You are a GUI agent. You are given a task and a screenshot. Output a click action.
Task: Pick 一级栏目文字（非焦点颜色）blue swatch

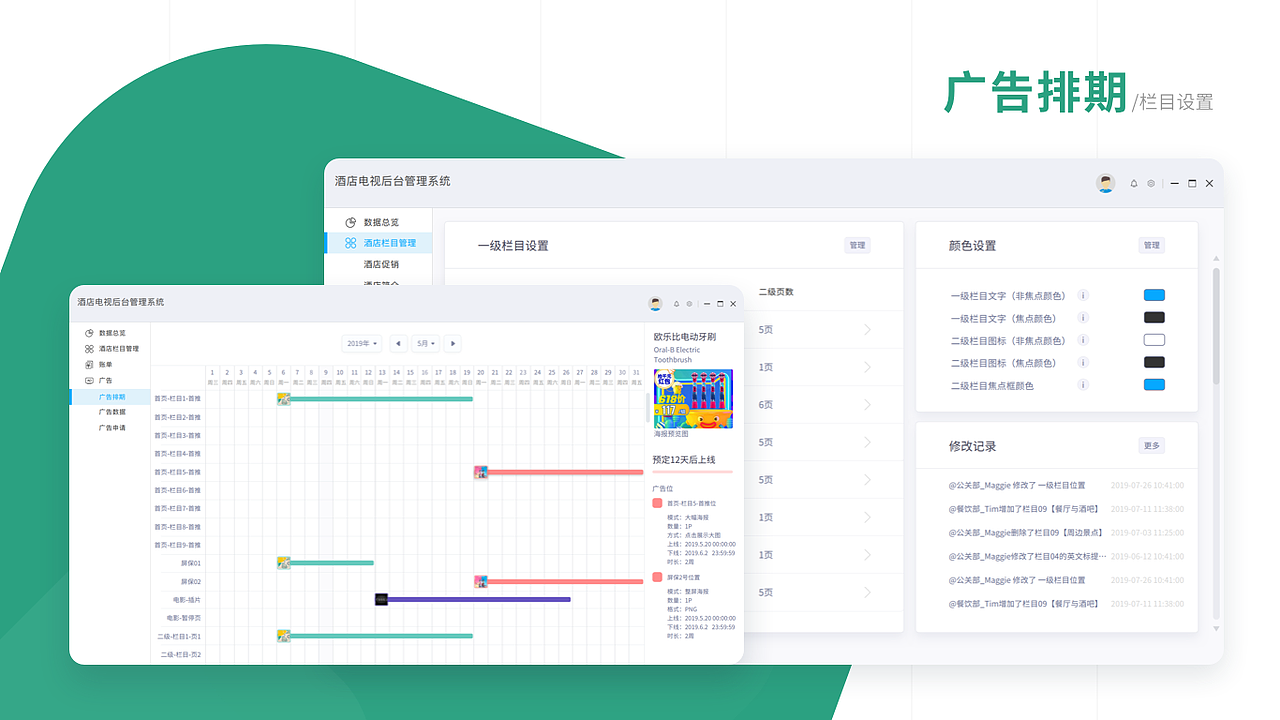tap(1154, 295)
